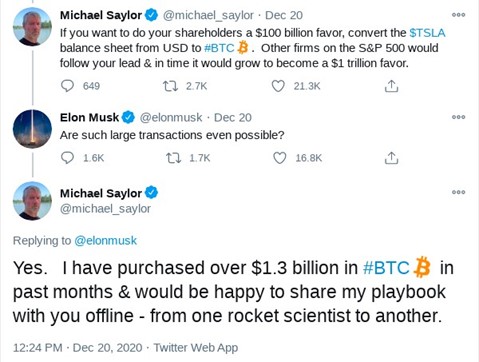Open reply on Saylor's first tweet
Image resolution: width=479 pixels, height=362 pixels.
click(x=67, y=86)
